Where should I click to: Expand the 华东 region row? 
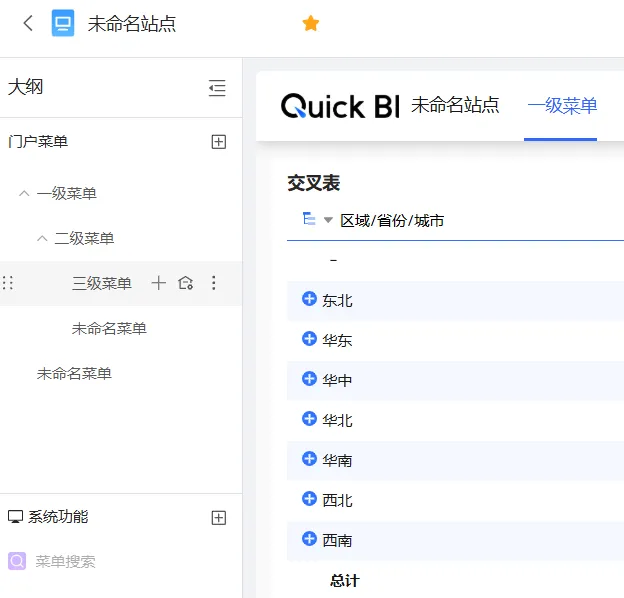click(x=309, y=339)
